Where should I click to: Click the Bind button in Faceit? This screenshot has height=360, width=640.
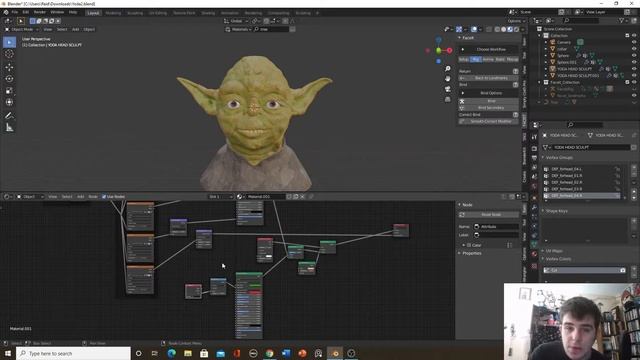pos(489,101)
